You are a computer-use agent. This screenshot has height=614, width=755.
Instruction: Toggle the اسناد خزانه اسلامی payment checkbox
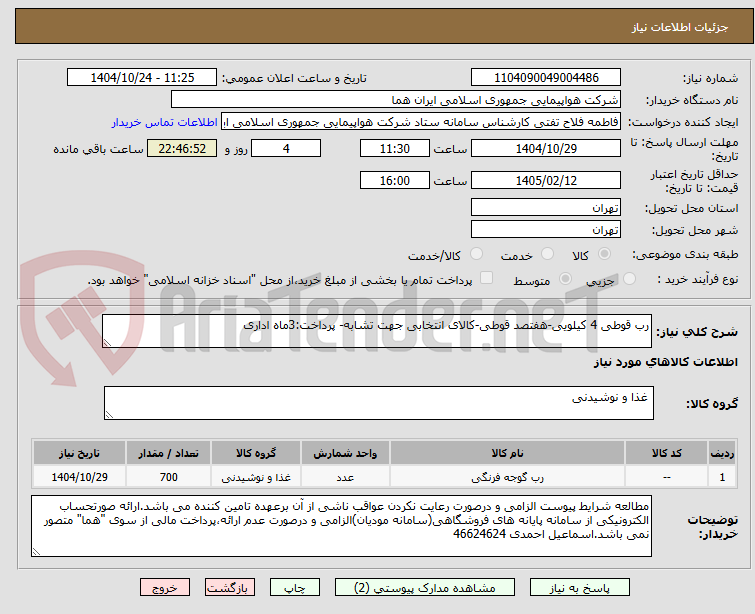pyautogui.click(x=487, y=277)
